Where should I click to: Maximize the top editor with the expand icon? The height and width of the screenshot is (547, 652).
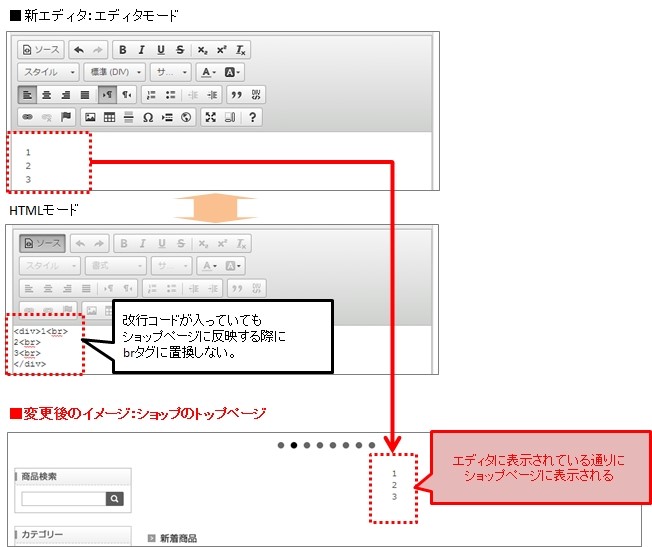point(210,117)
